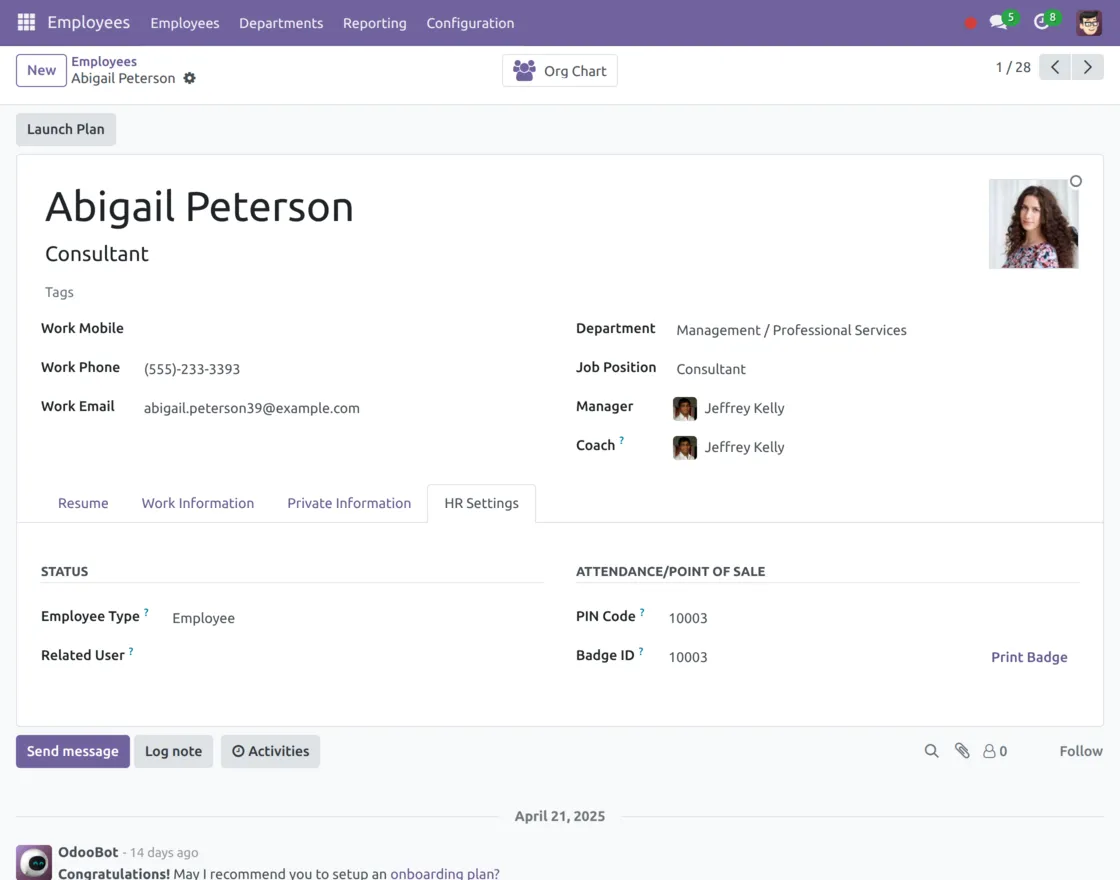1120x880 pixels.
Task: Switch to the Private Information tab
Action: click(x=349, y=503)
